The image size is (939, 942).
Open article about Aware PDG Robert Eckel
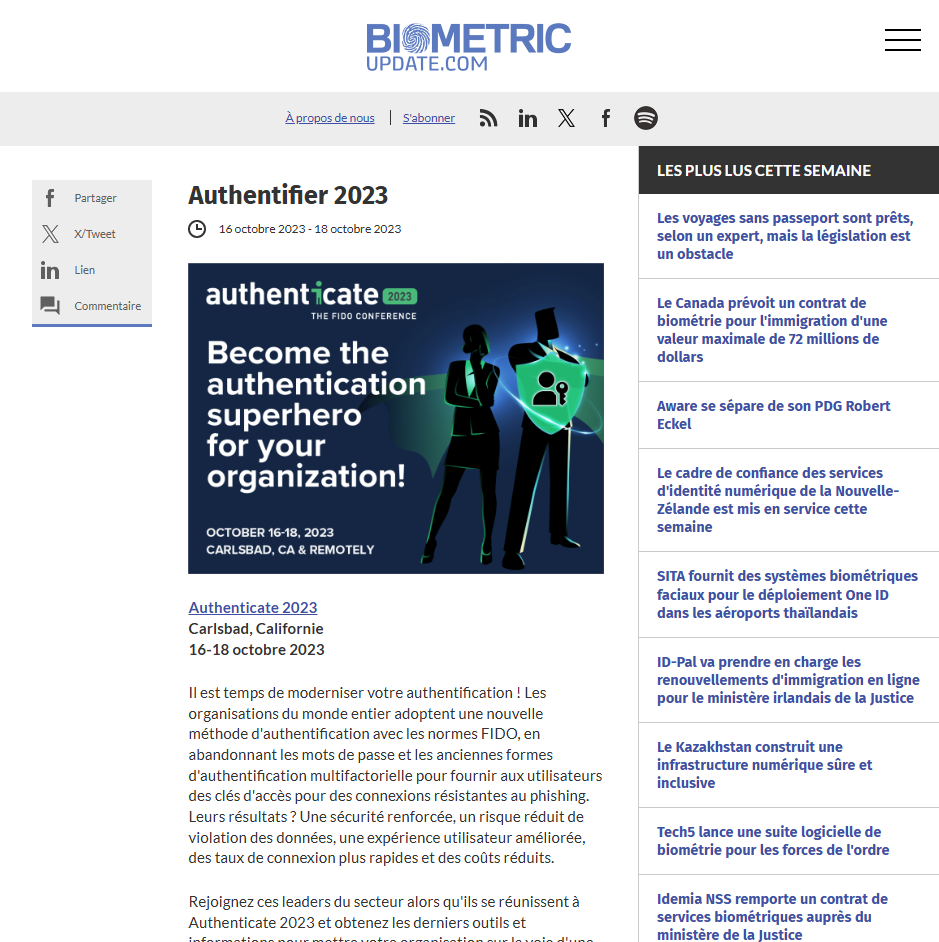(773, 415)
